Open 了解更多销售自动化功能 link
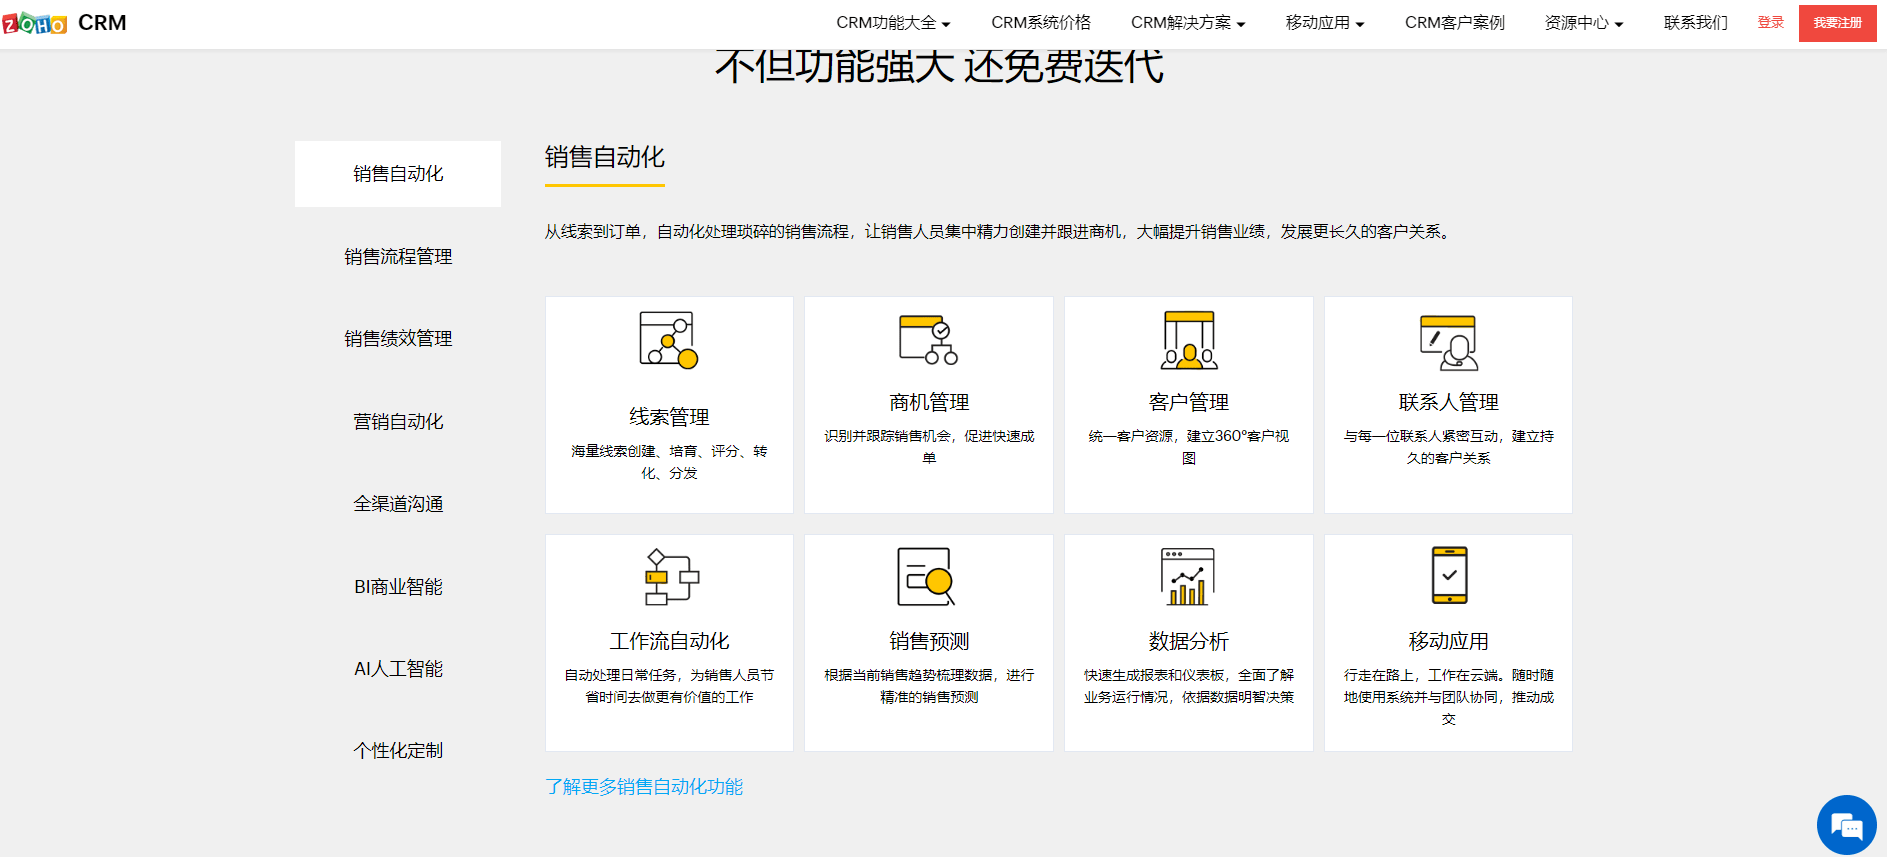The height and width of the screenshot is (857, 1887). tap(644, 787)
